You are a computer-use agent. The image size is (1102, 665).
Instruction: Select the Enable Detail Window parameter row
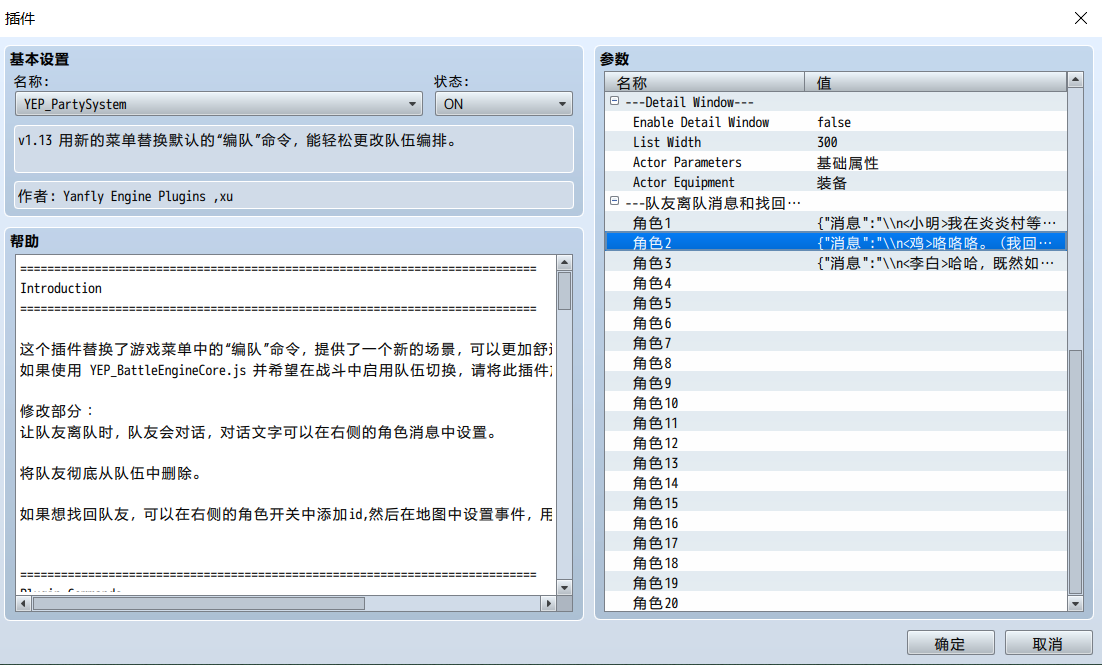click(x=836, y=122)
